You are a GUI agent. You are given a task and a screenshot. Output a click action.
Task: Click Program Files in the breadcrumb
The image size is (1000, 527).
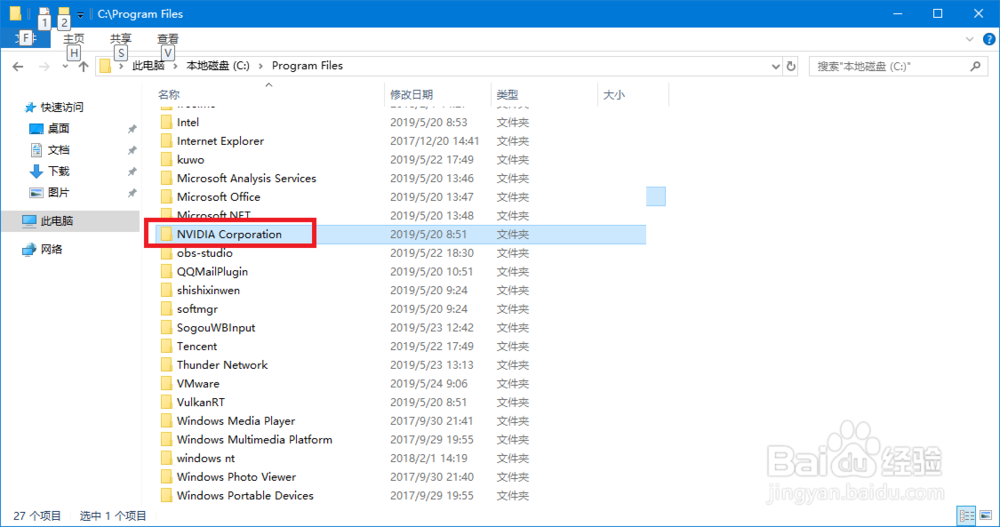(x=307, y=66)
